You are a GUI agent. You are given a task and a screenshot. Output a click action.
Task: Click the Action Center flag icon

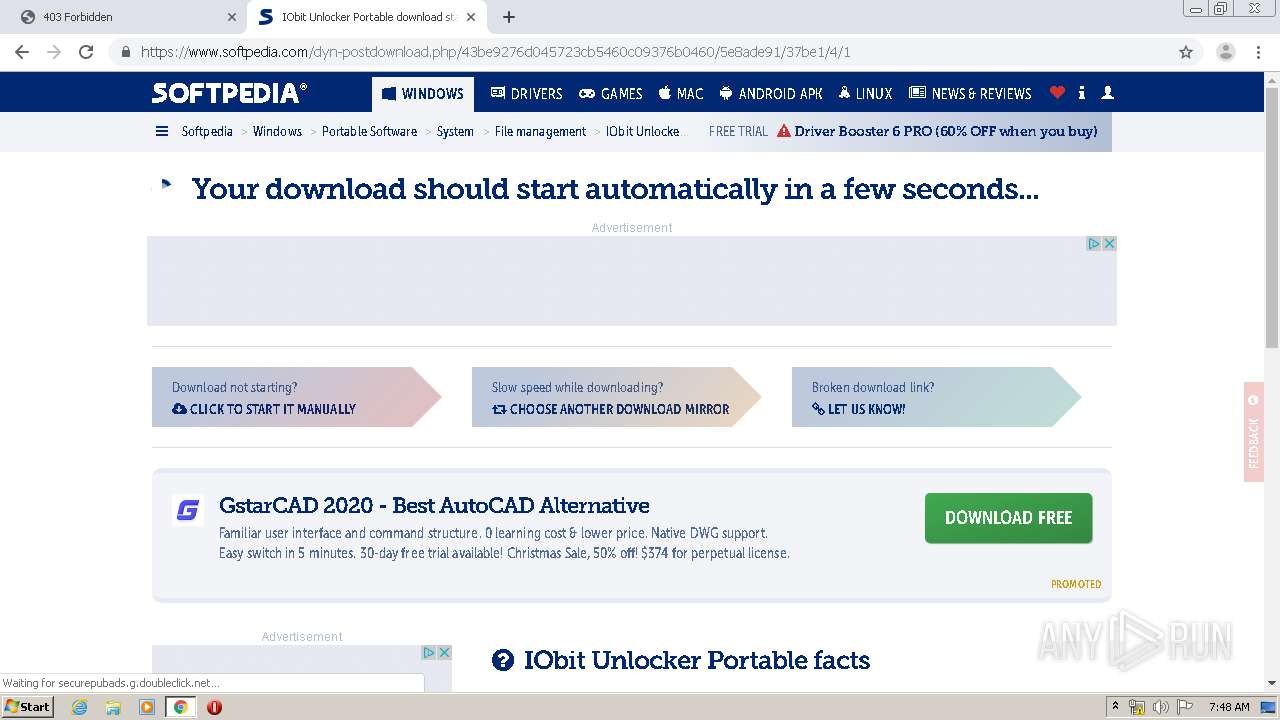coord(1184,707)
